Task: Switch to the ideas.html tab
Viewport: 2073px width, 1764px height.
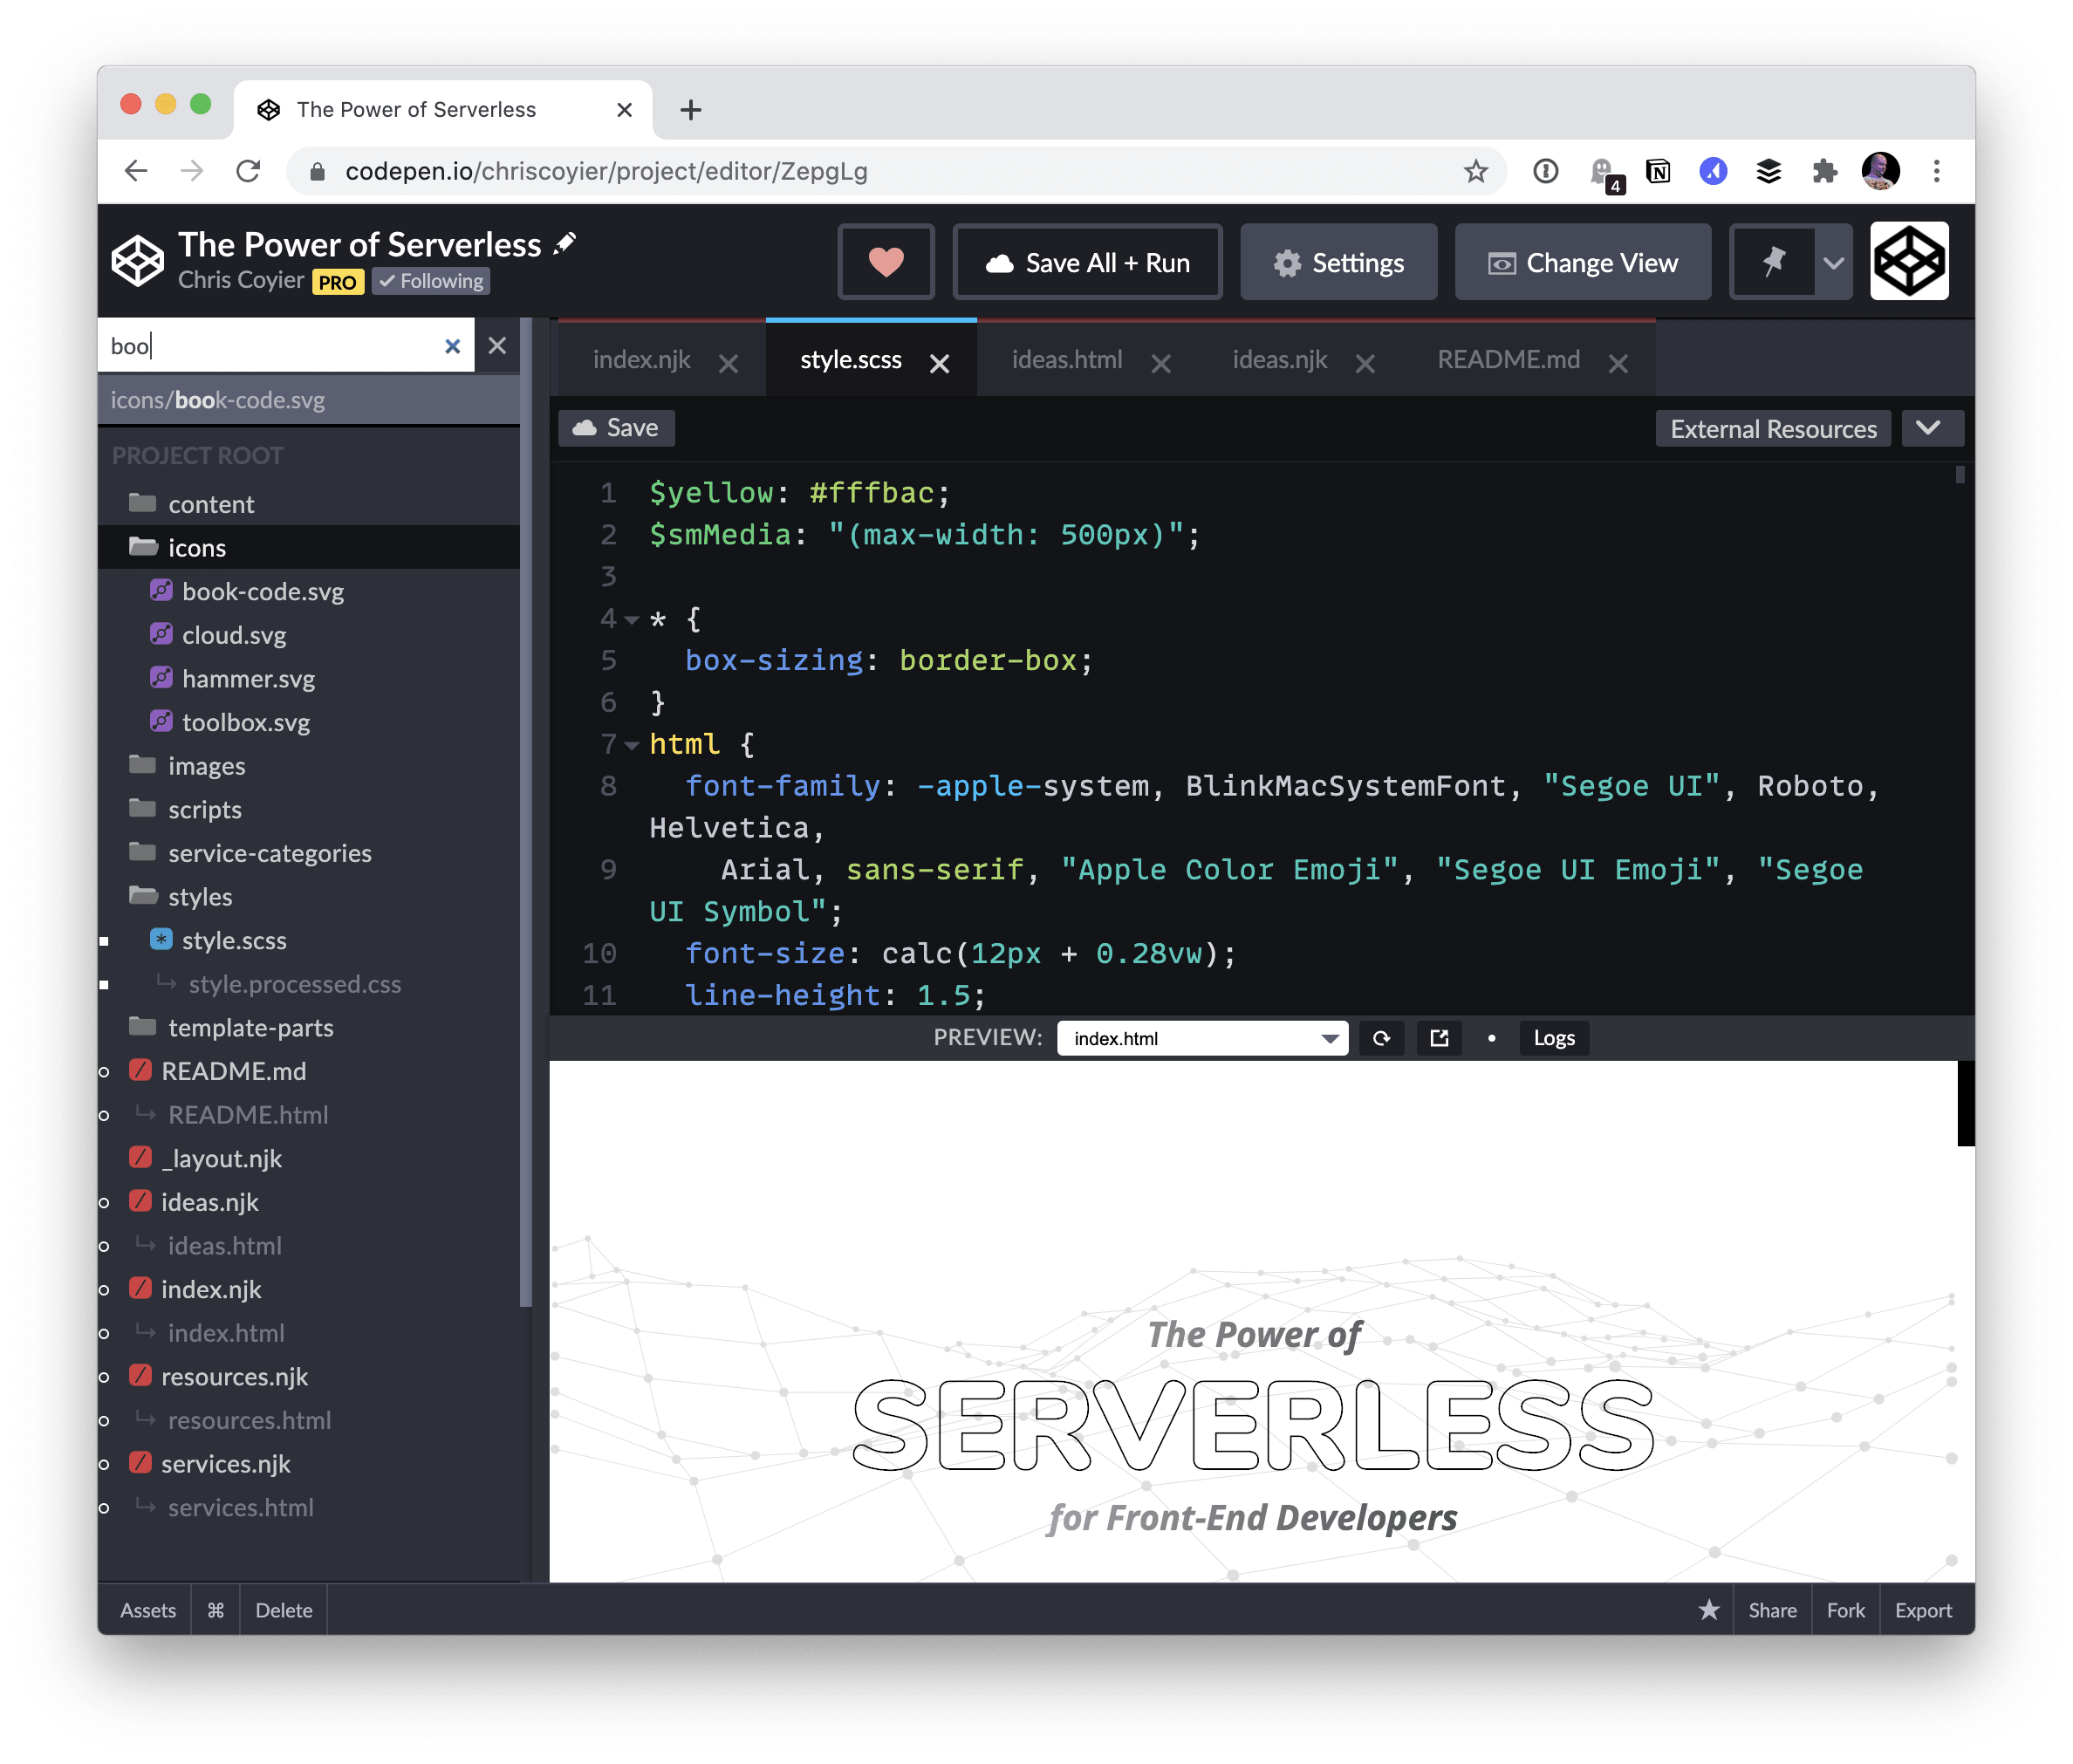Action: [x=1067, y=360]
